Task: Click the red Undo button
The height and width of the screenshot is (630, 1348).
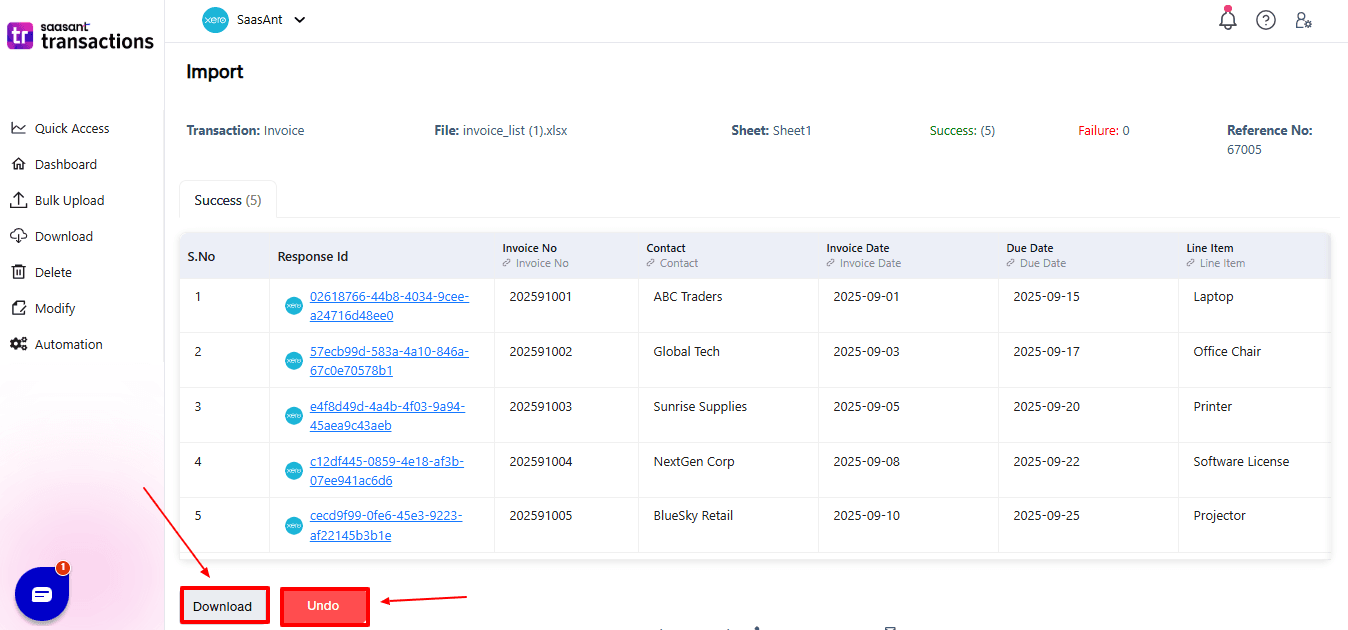Action: [324, 606]
